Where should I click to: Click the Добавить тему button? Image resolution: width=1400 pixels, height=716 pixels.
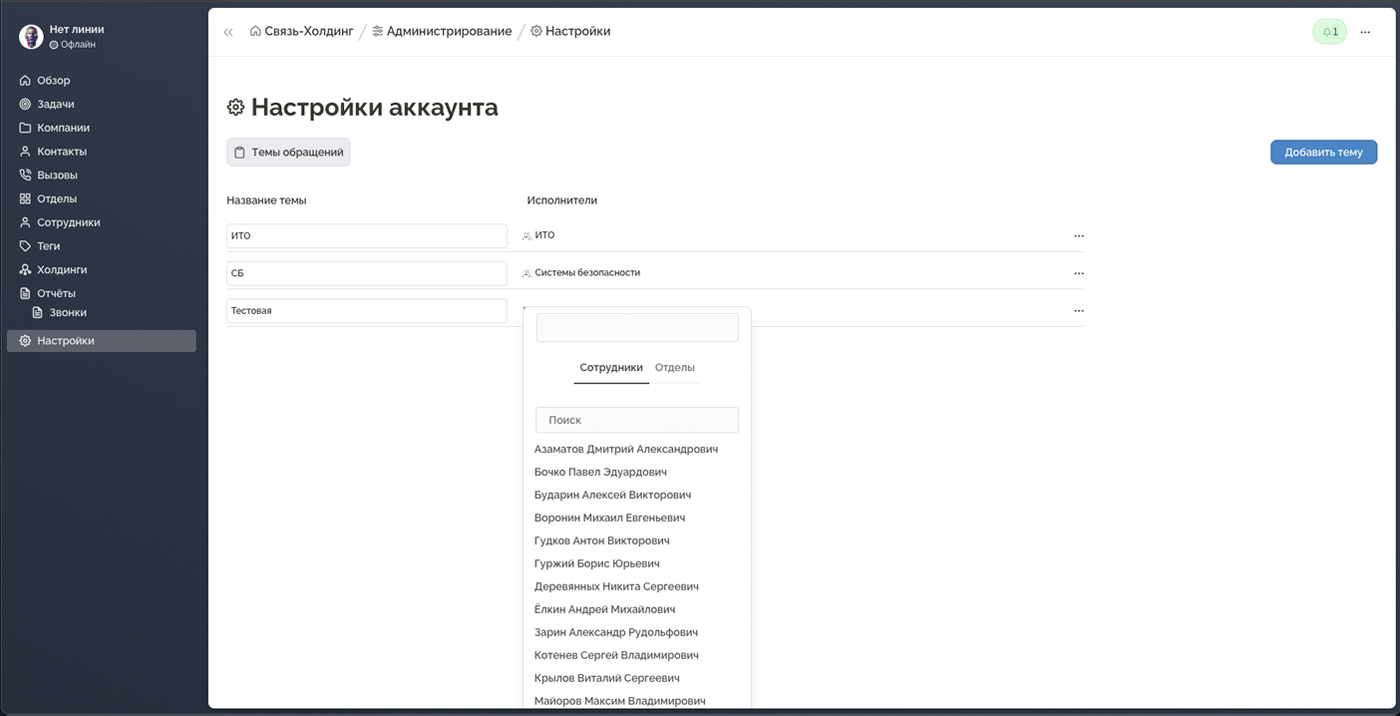coord(1323,152)
